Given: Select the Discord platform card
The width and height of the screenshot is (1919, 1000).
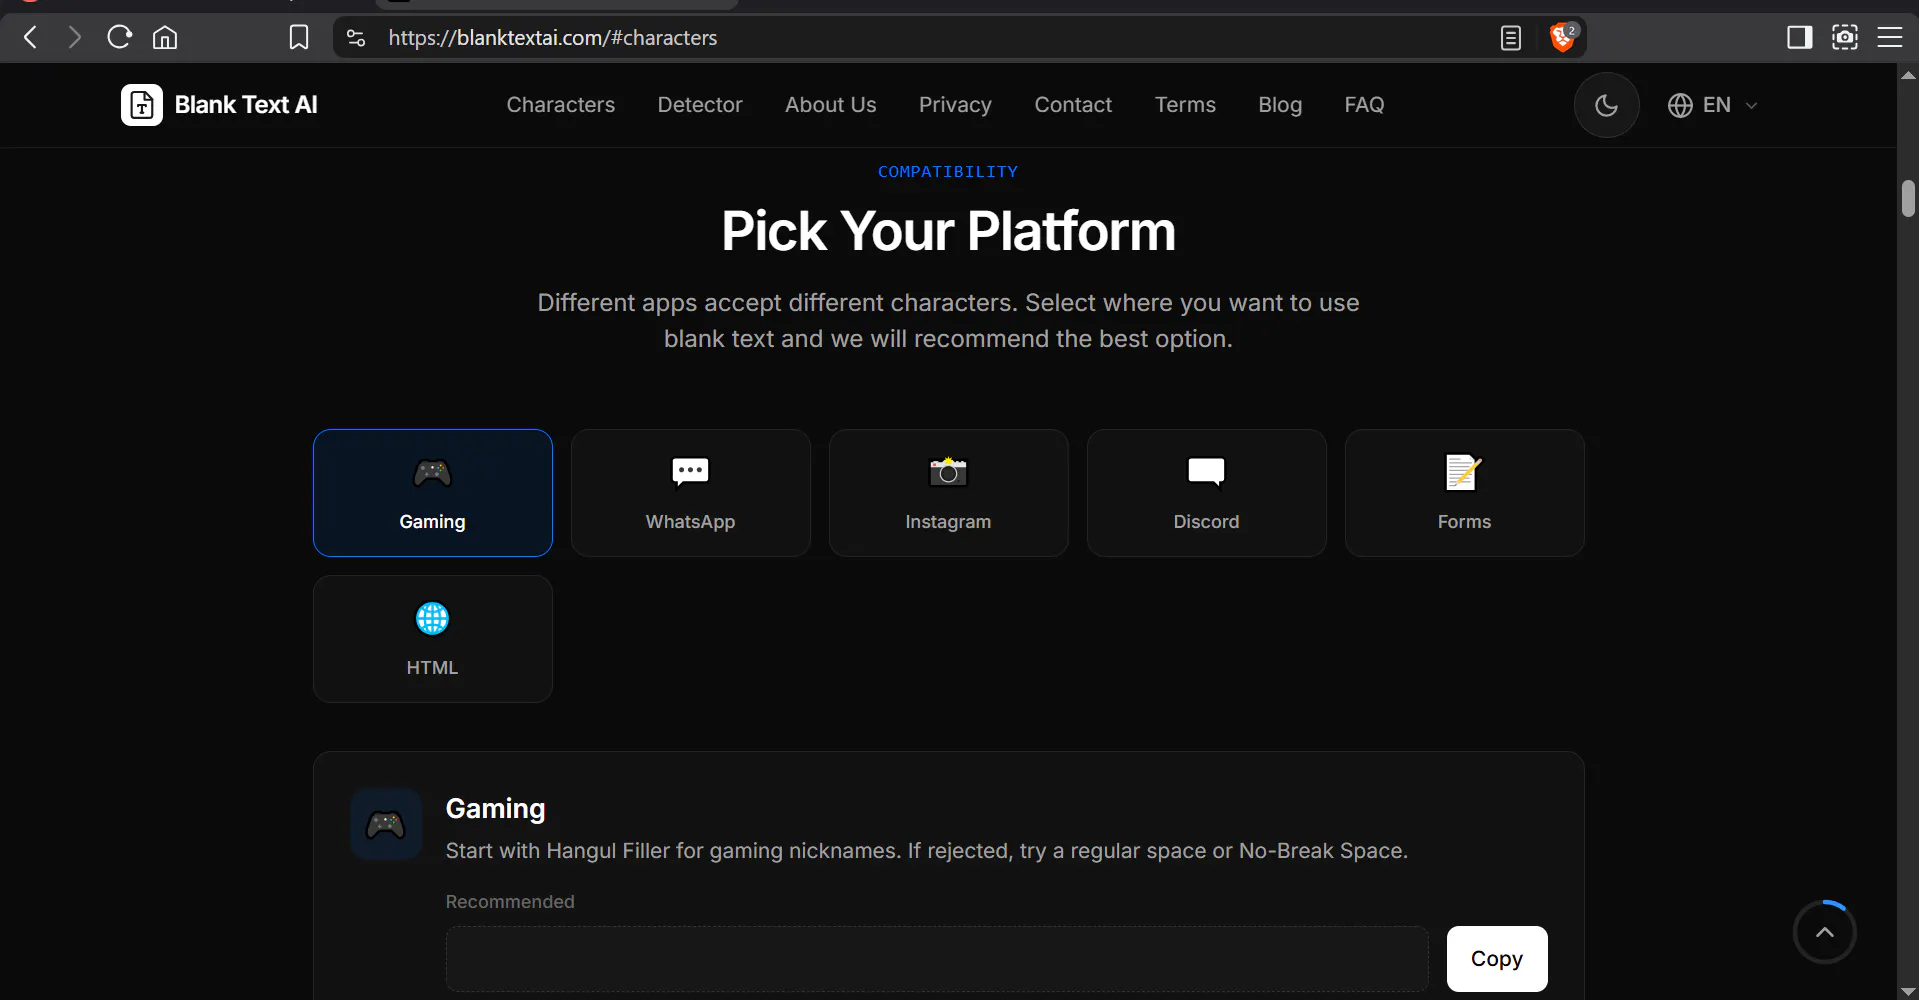Looking at the screenshot, I should point(1207,493).
